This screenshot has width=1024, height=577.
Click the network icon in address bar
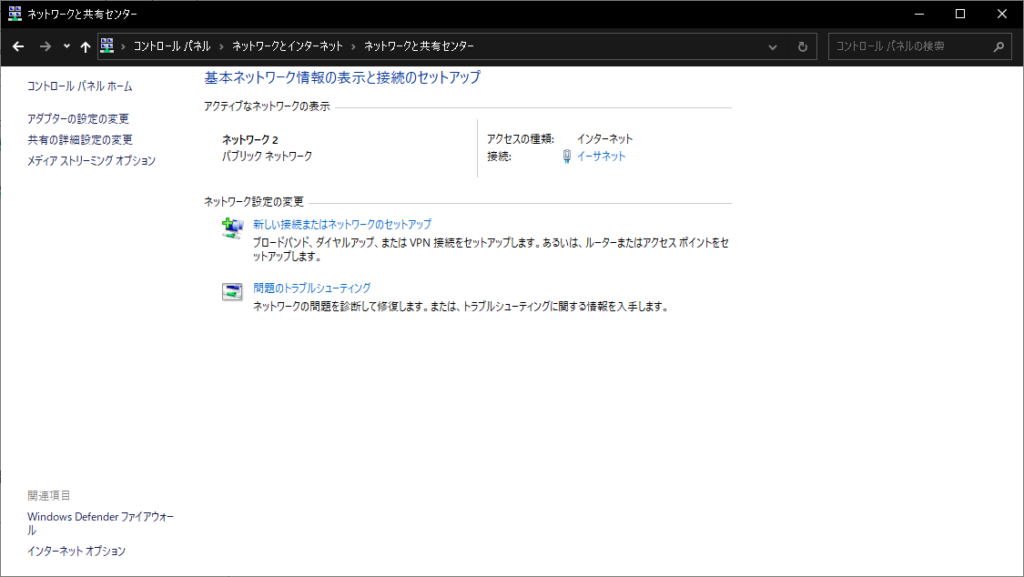pyautogui.click(x=108, y=46)
